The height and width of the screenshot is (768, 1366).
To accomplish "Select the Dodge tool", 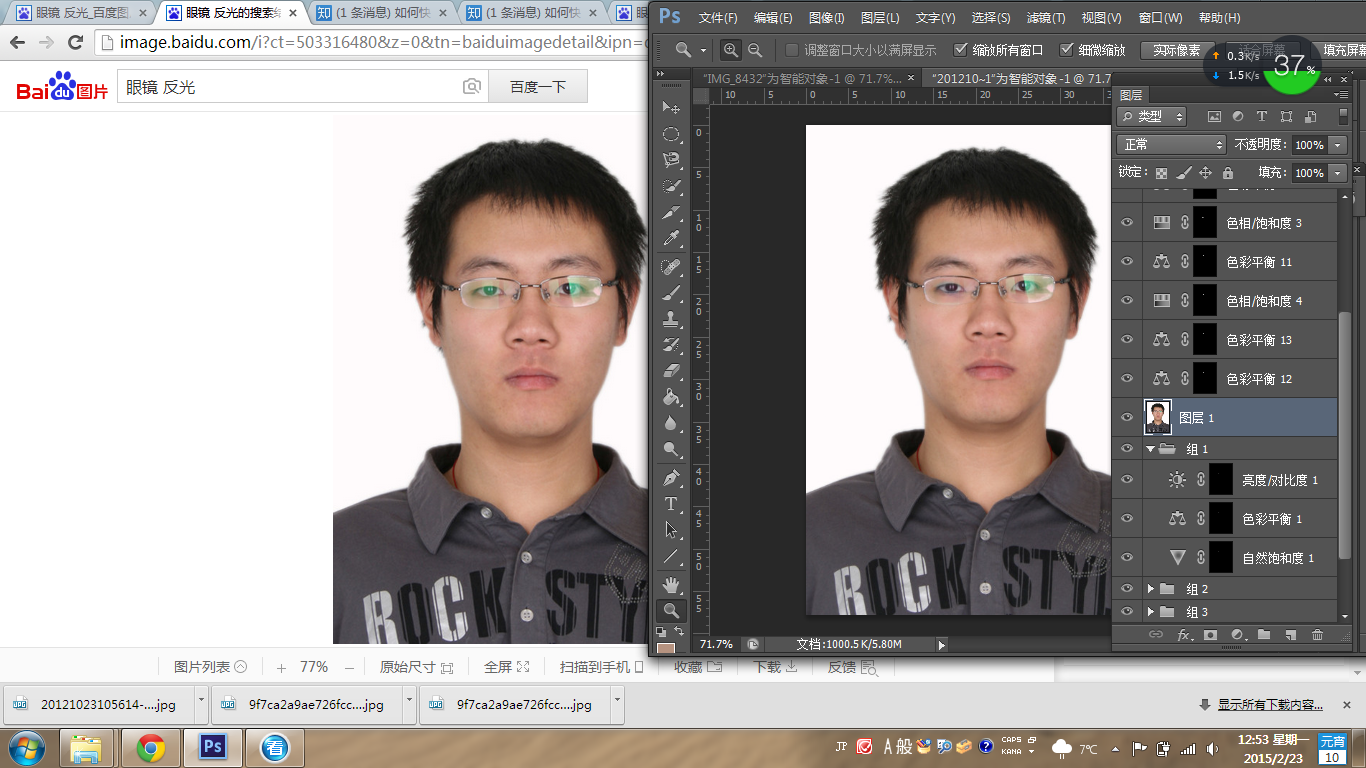I will pos(671,449).
